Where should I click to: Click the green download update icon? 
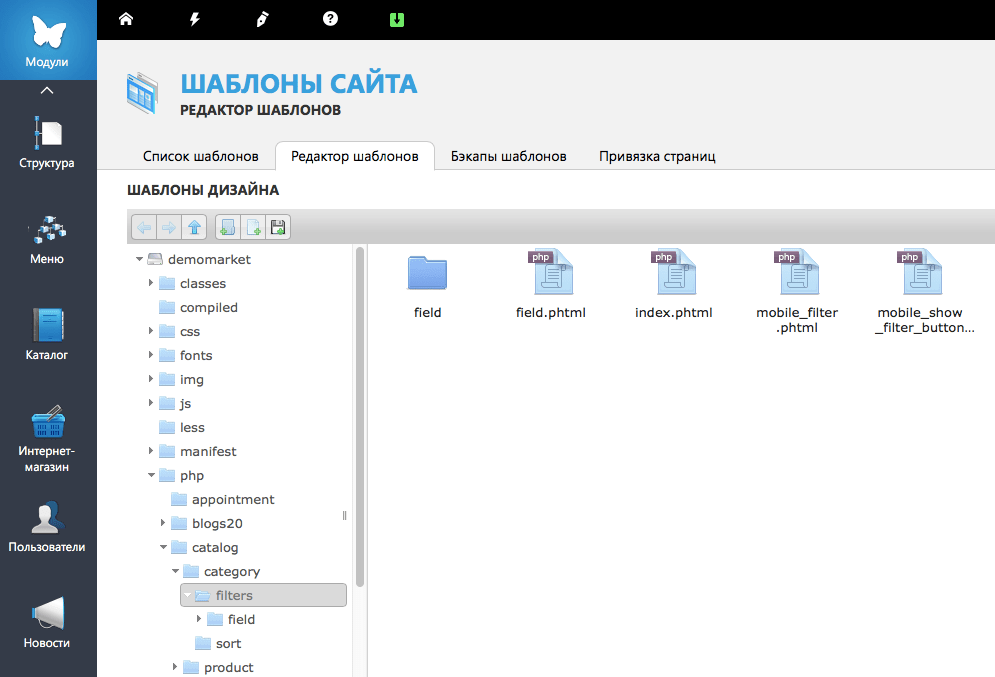pyautogui.click(x=397, y=20)
